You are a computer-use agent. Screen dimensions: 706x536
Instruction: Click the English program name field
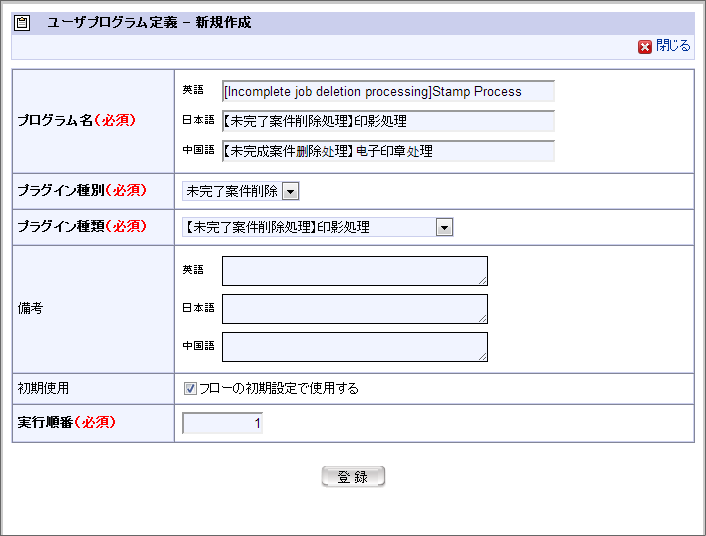[x=388, y=91]
